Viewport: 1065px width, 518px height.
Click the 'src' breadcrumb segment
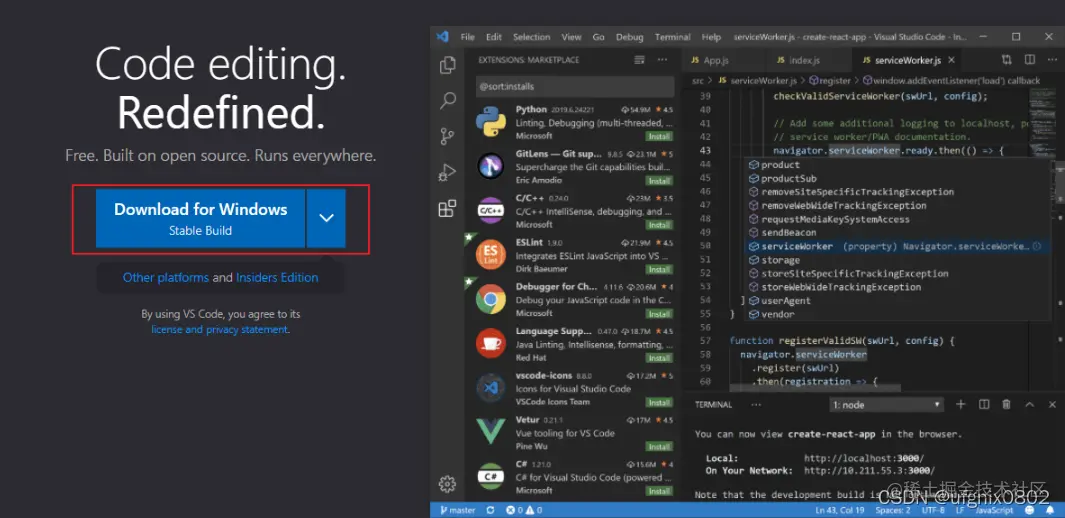(x=698, y=80)
